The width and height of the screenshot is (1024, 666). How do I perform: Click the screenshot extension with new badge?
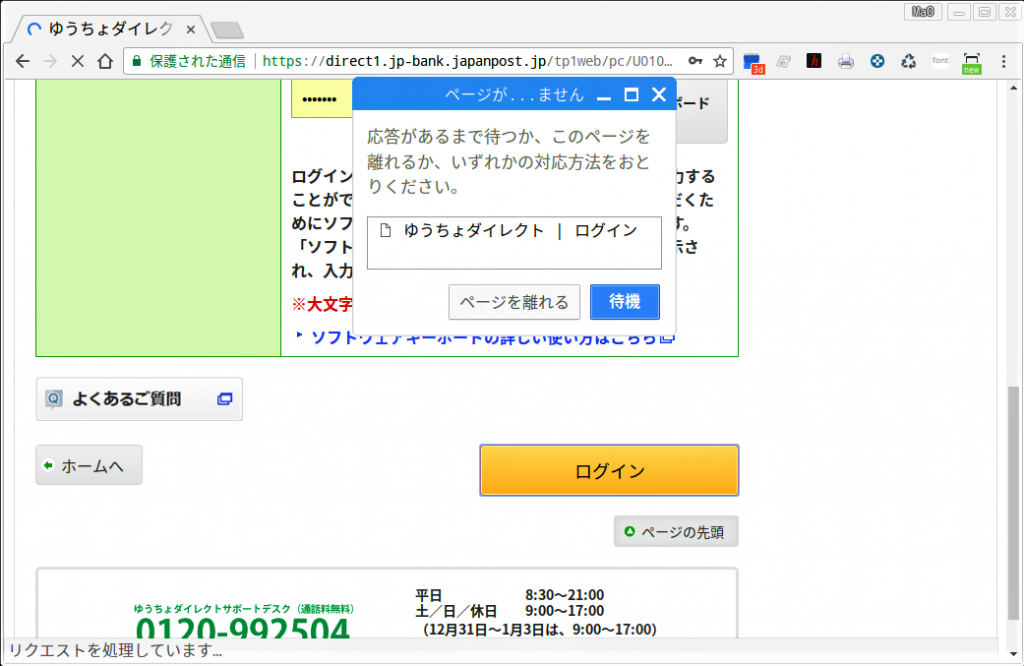[972, 63]
